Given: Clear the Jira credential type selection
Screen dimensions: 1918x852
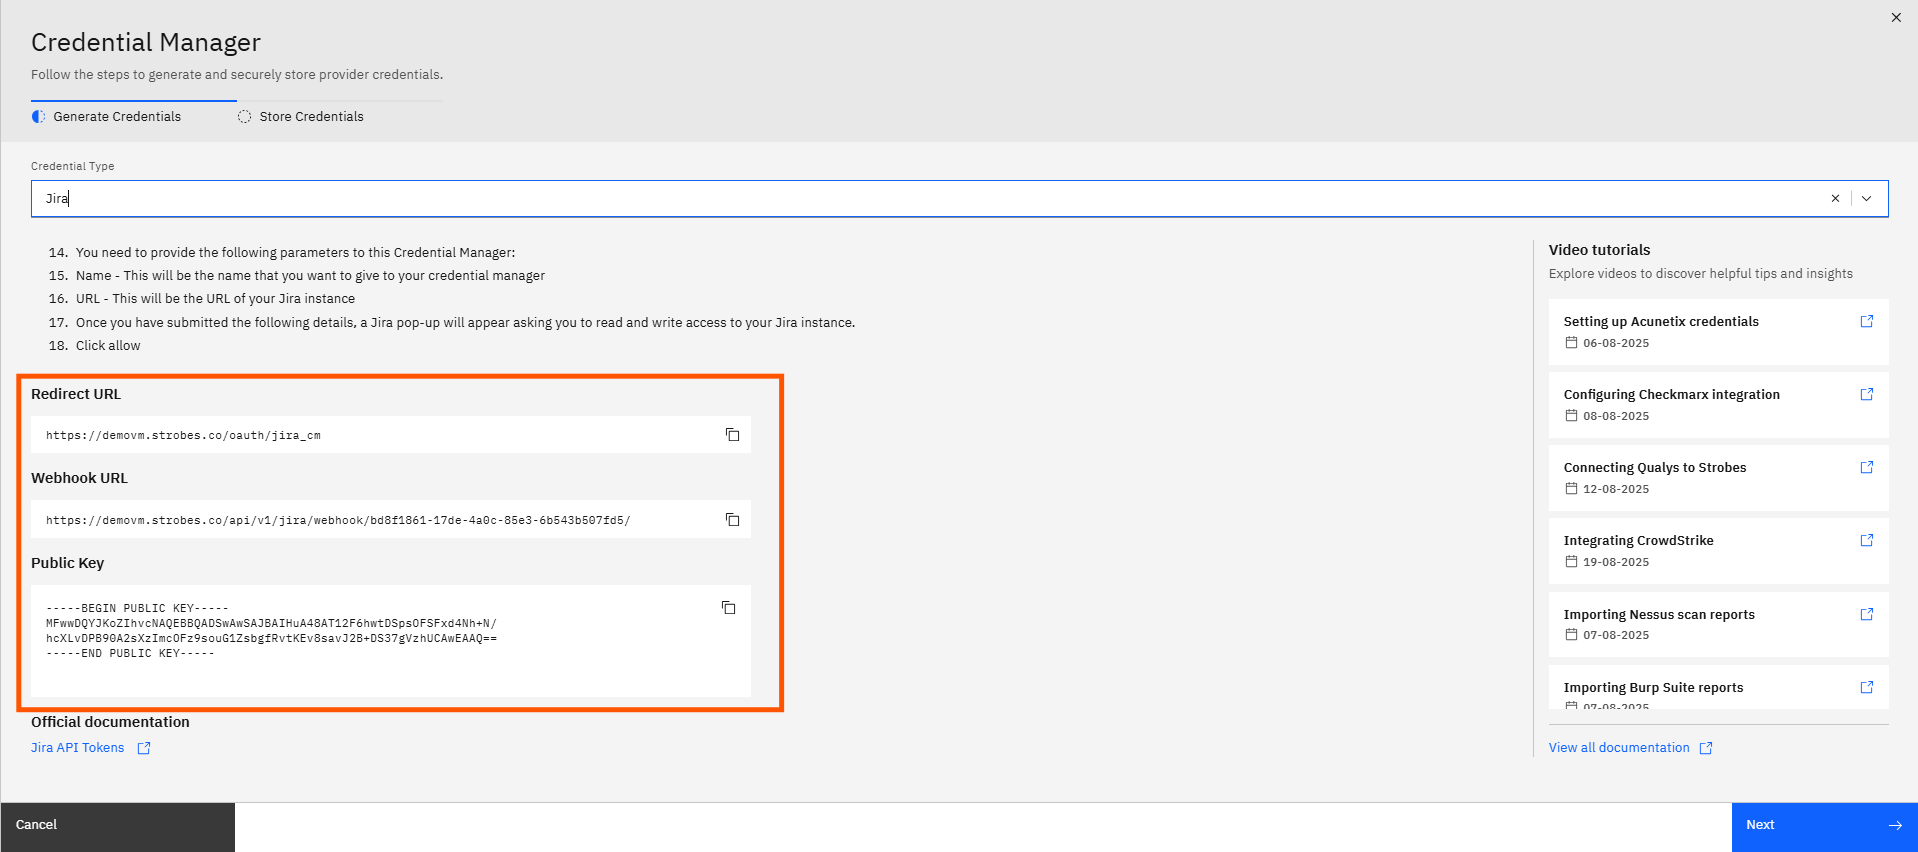Looking at the screenshot, I should tap(1835, 198).
